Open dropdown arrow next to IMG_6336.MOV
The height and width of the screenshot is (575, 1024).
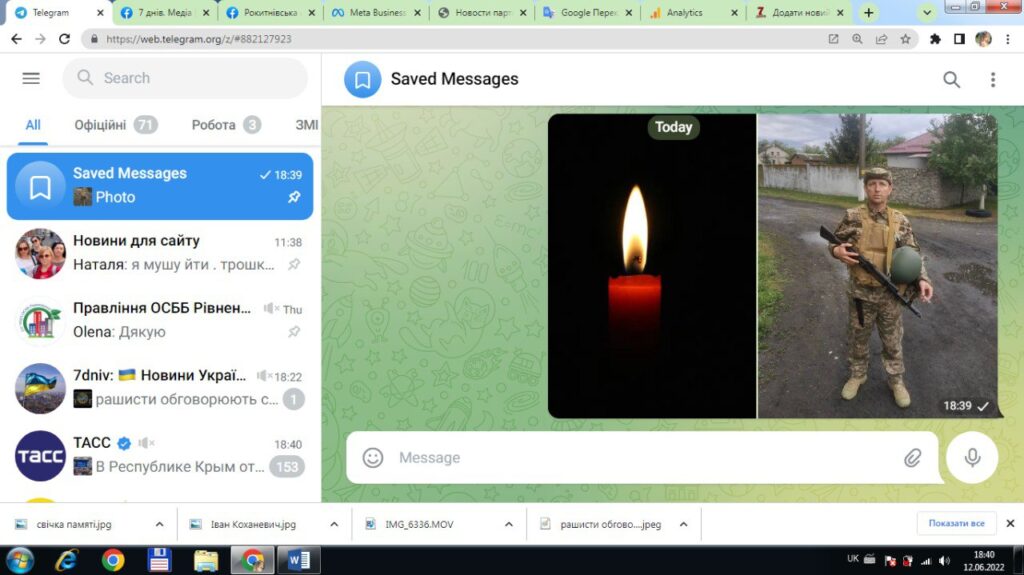[x=508, y=524]
